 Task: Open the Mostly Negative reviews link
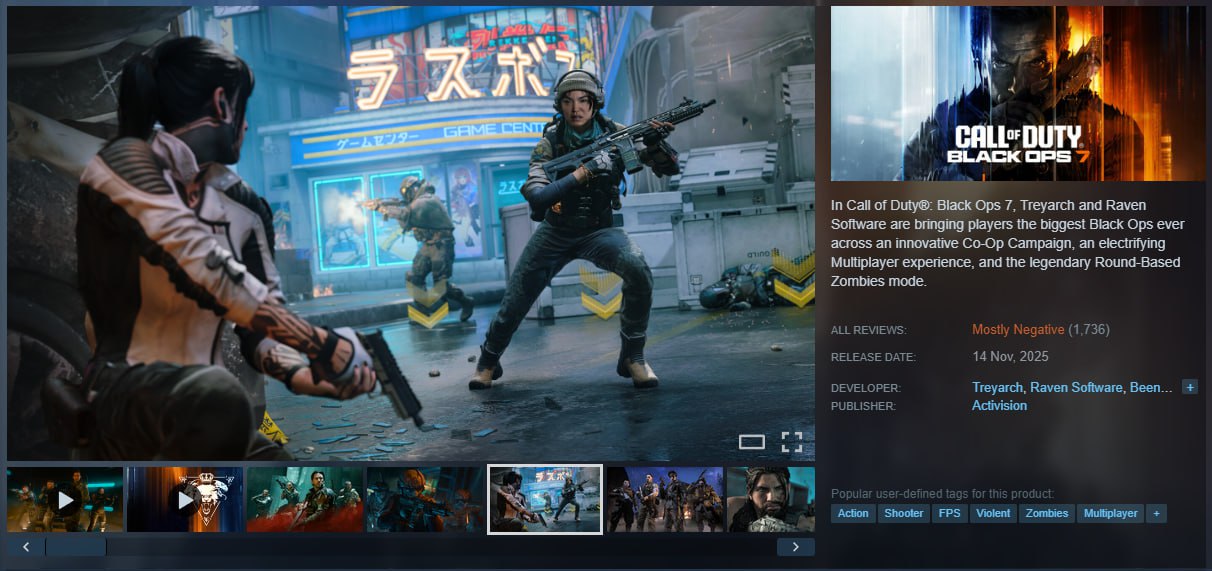coord(1018,329)
